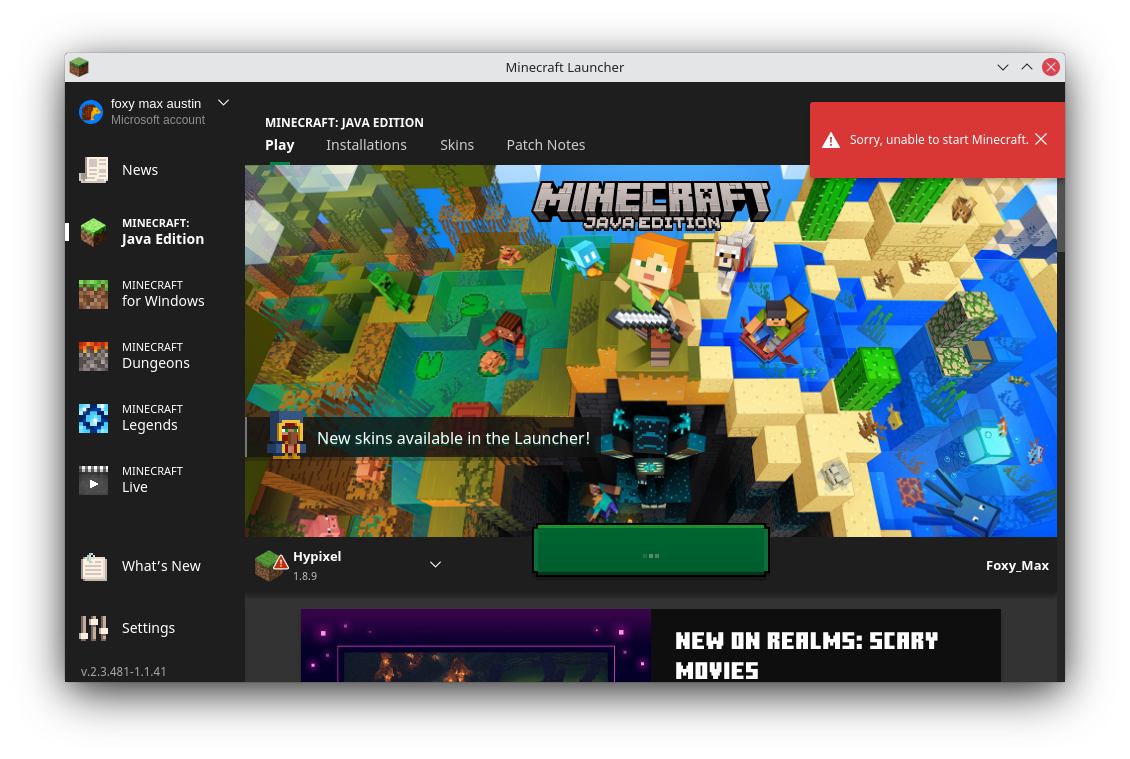Screen dimensions: 1130x759
Task: Click the foxy max austin account avatar
Action: point(92,112)
